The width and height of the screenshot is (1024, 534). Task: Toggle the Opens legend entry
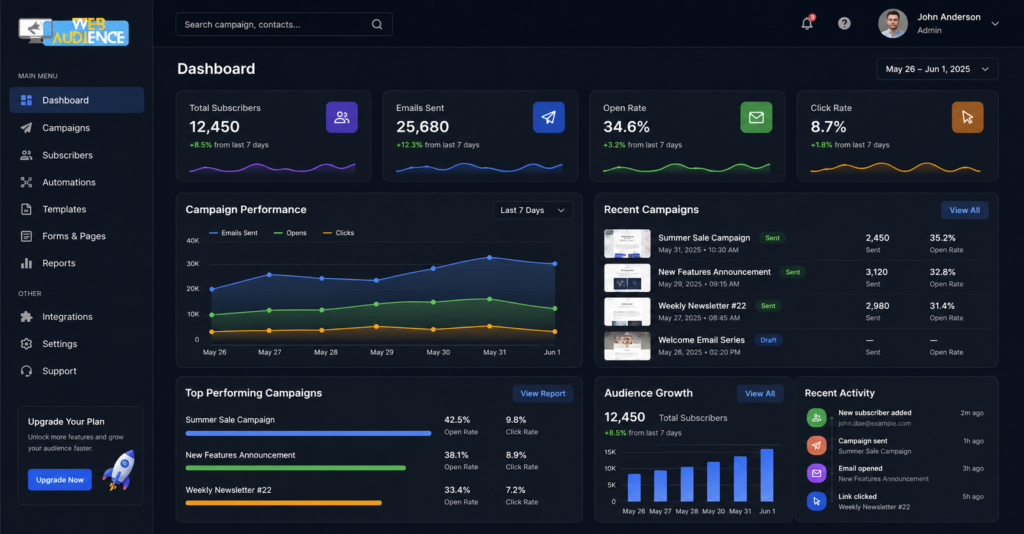click(x=290, y=233)
